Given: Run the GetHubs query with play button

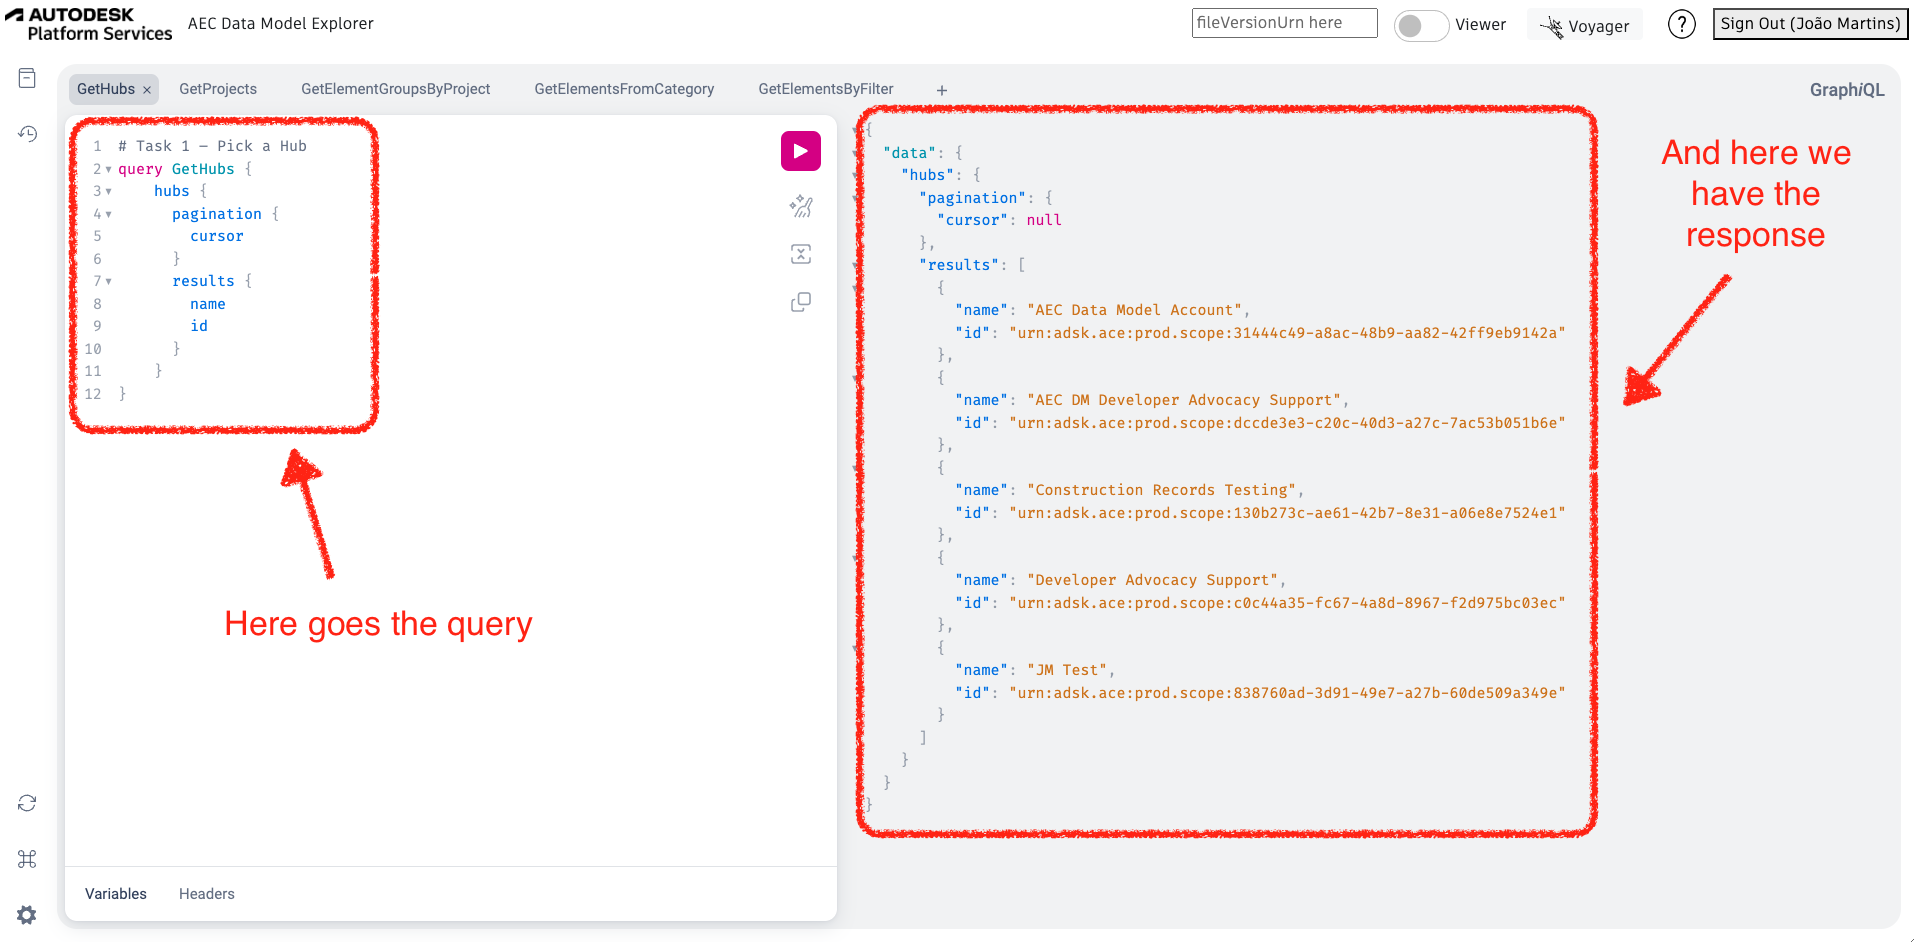Looking at the screenshot, I should 800,151.
